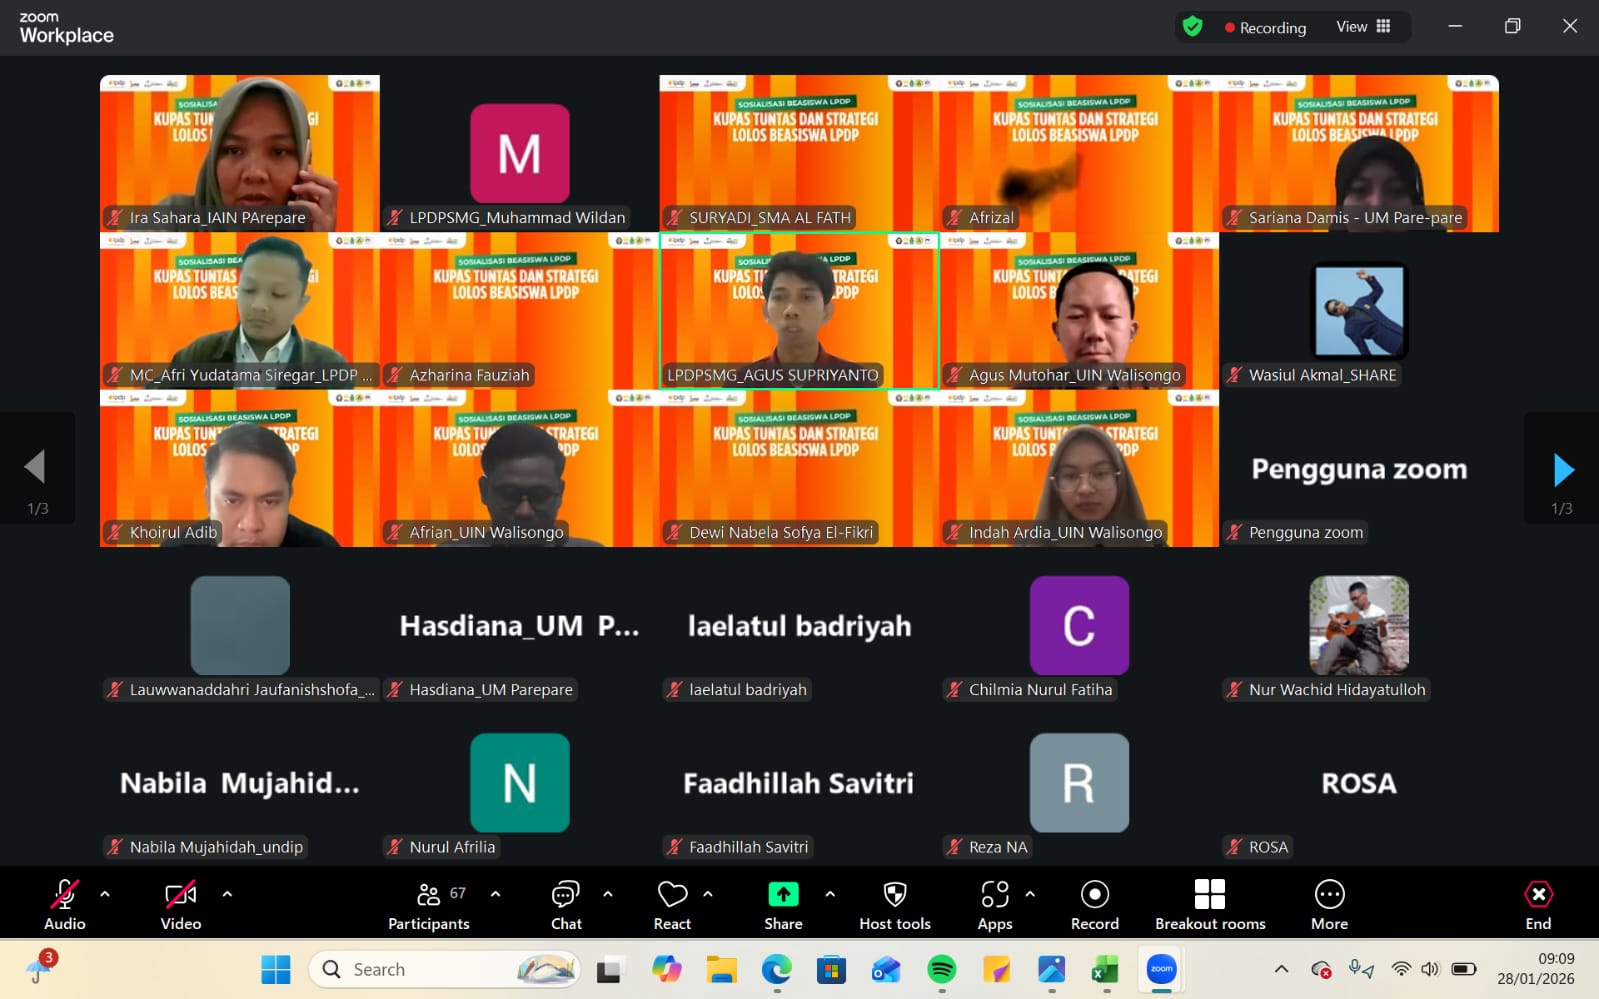Expand video options arrow next to Video
Viewport: 1599px width, 999px height.
click(x=227, y=894)
